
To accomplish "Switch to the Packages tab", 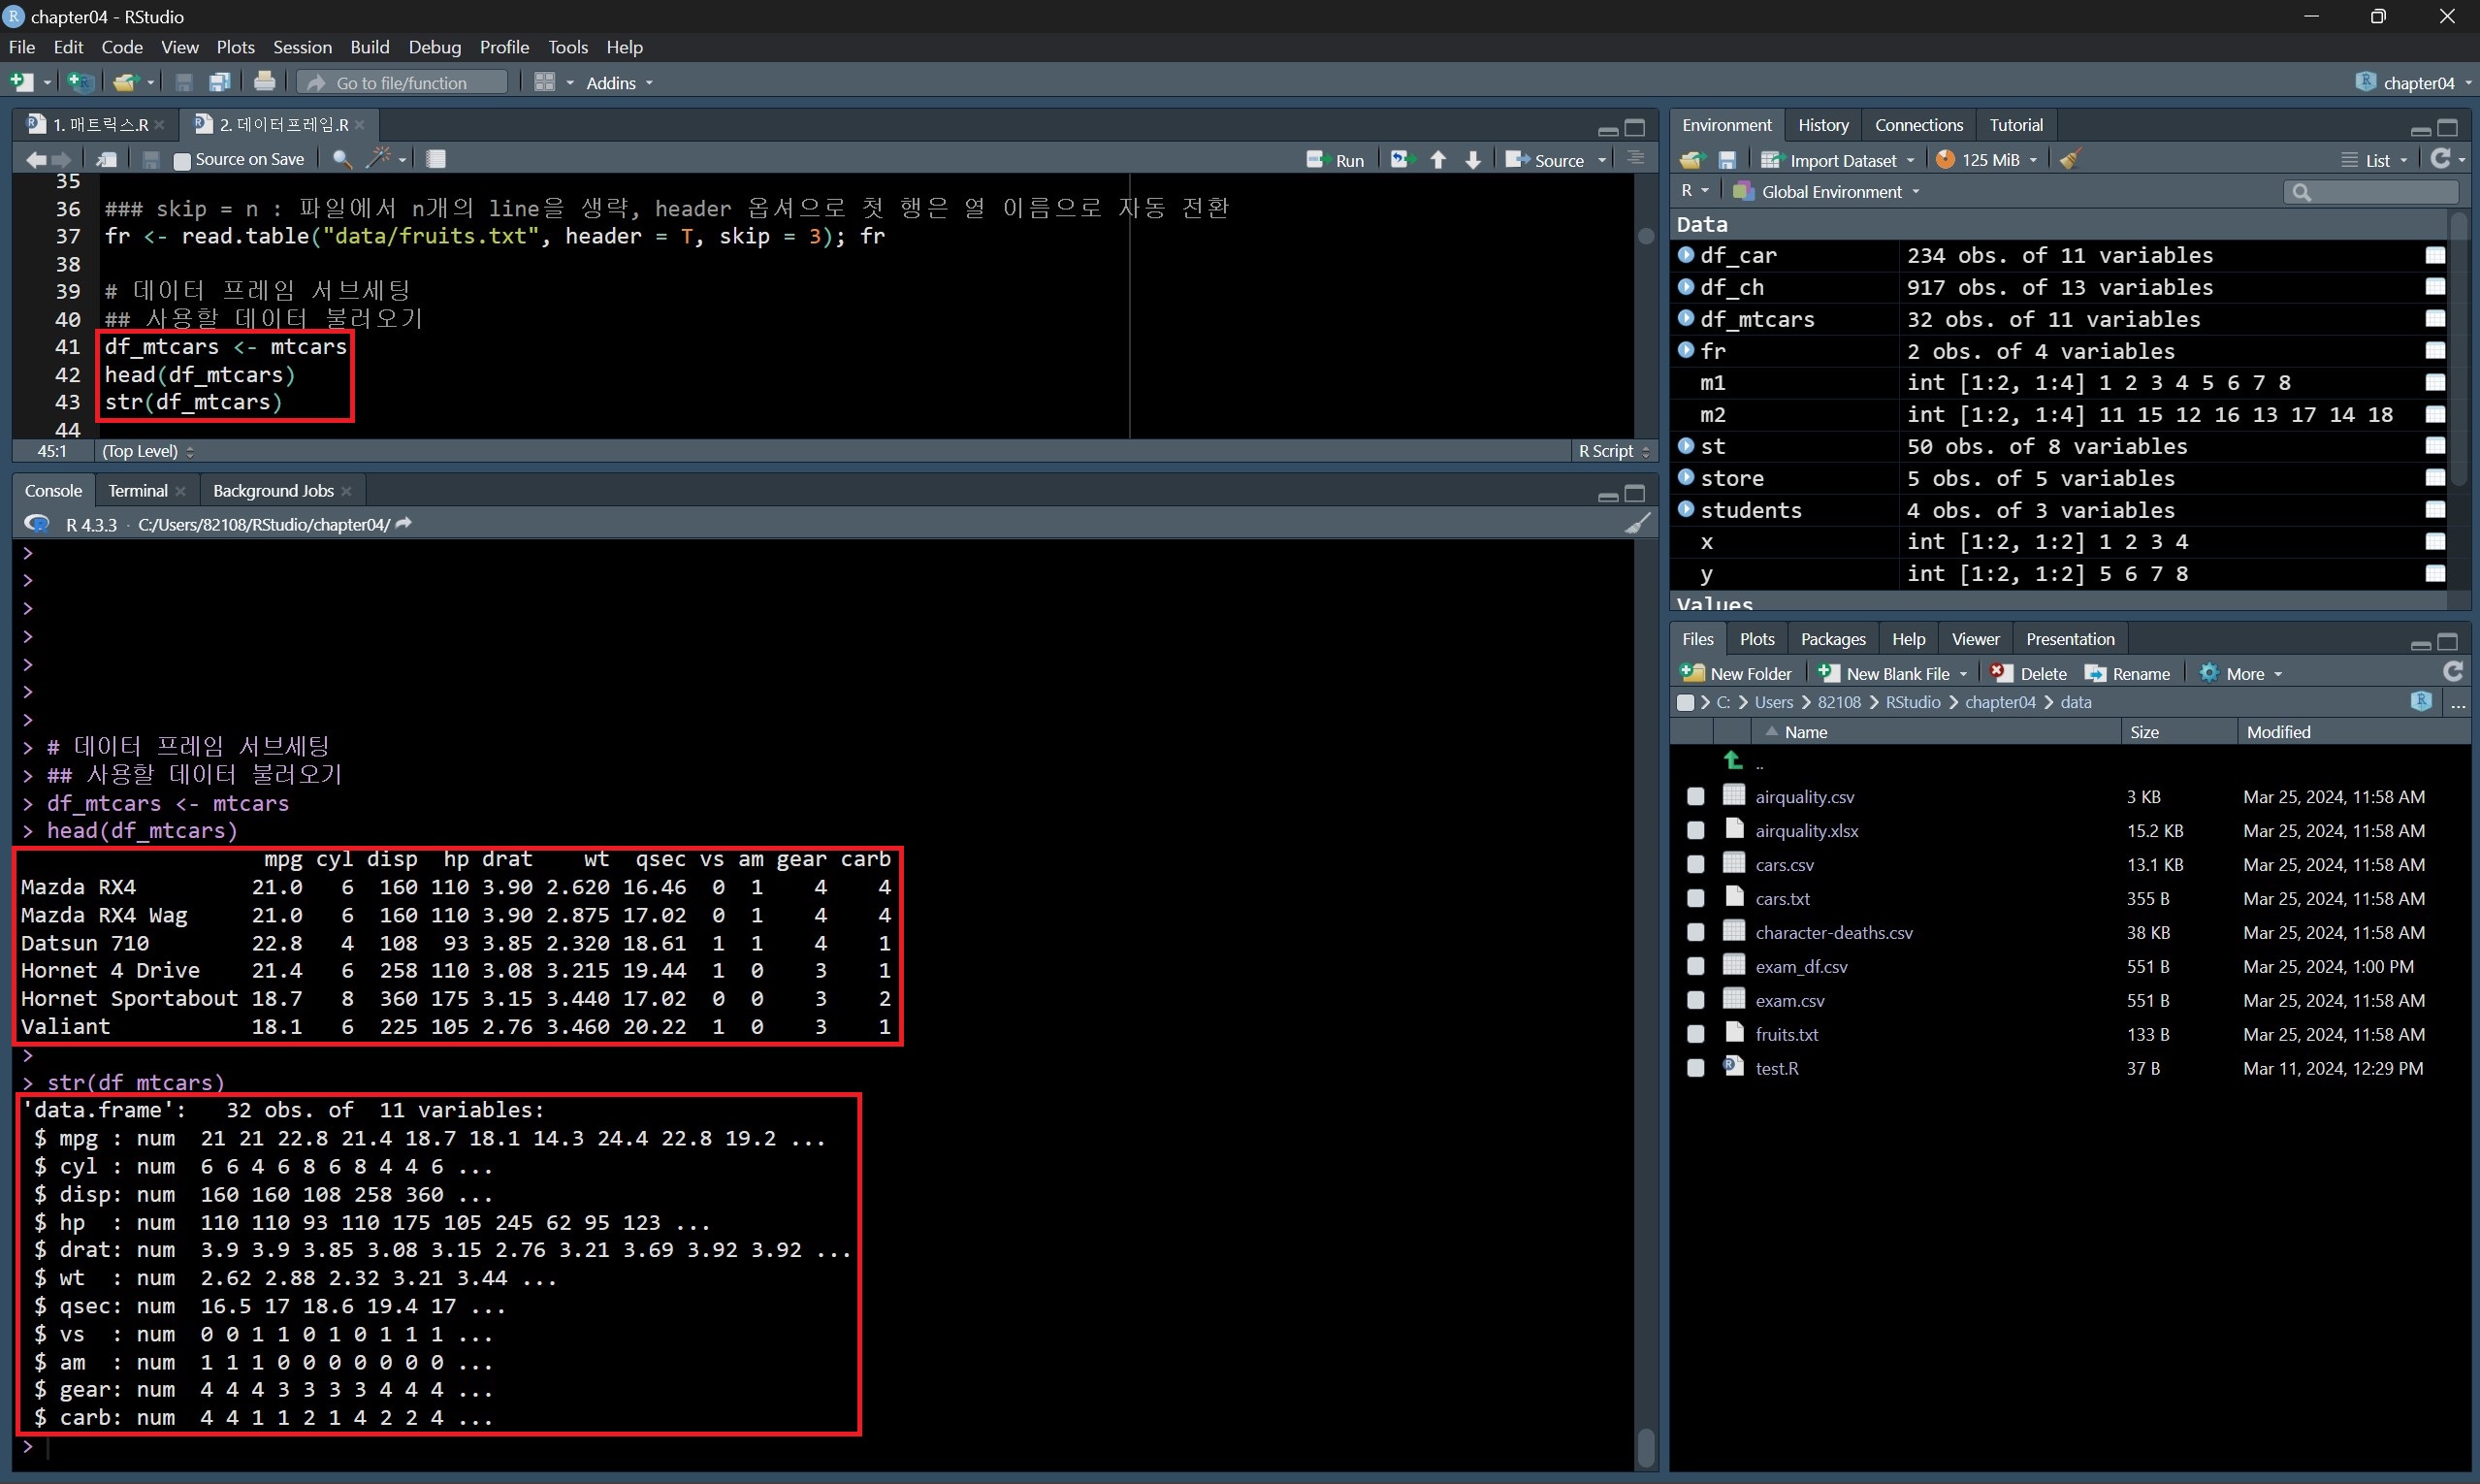I will click(x=1832, y=639).
